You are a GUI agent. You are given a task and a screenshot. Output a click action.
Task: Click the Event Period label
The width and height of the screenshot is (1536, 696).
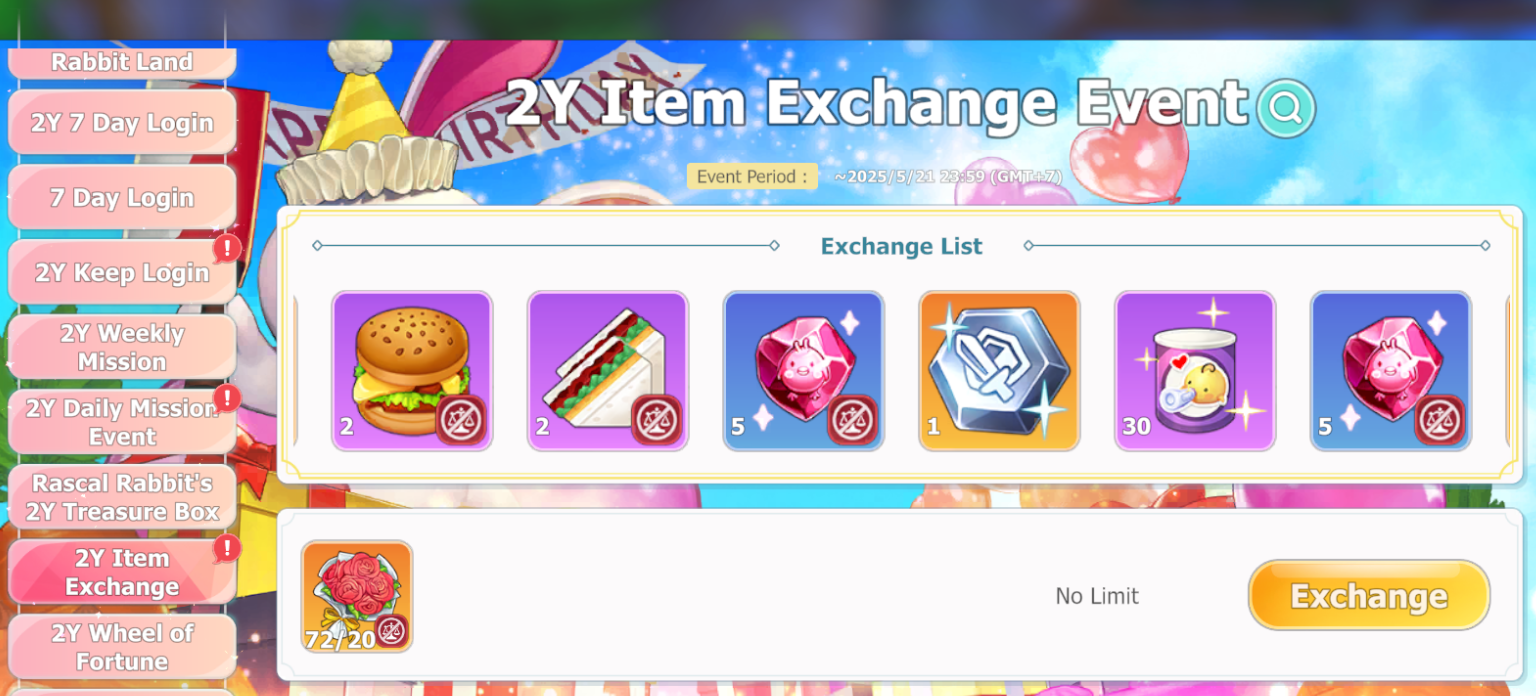coord(752,176)
